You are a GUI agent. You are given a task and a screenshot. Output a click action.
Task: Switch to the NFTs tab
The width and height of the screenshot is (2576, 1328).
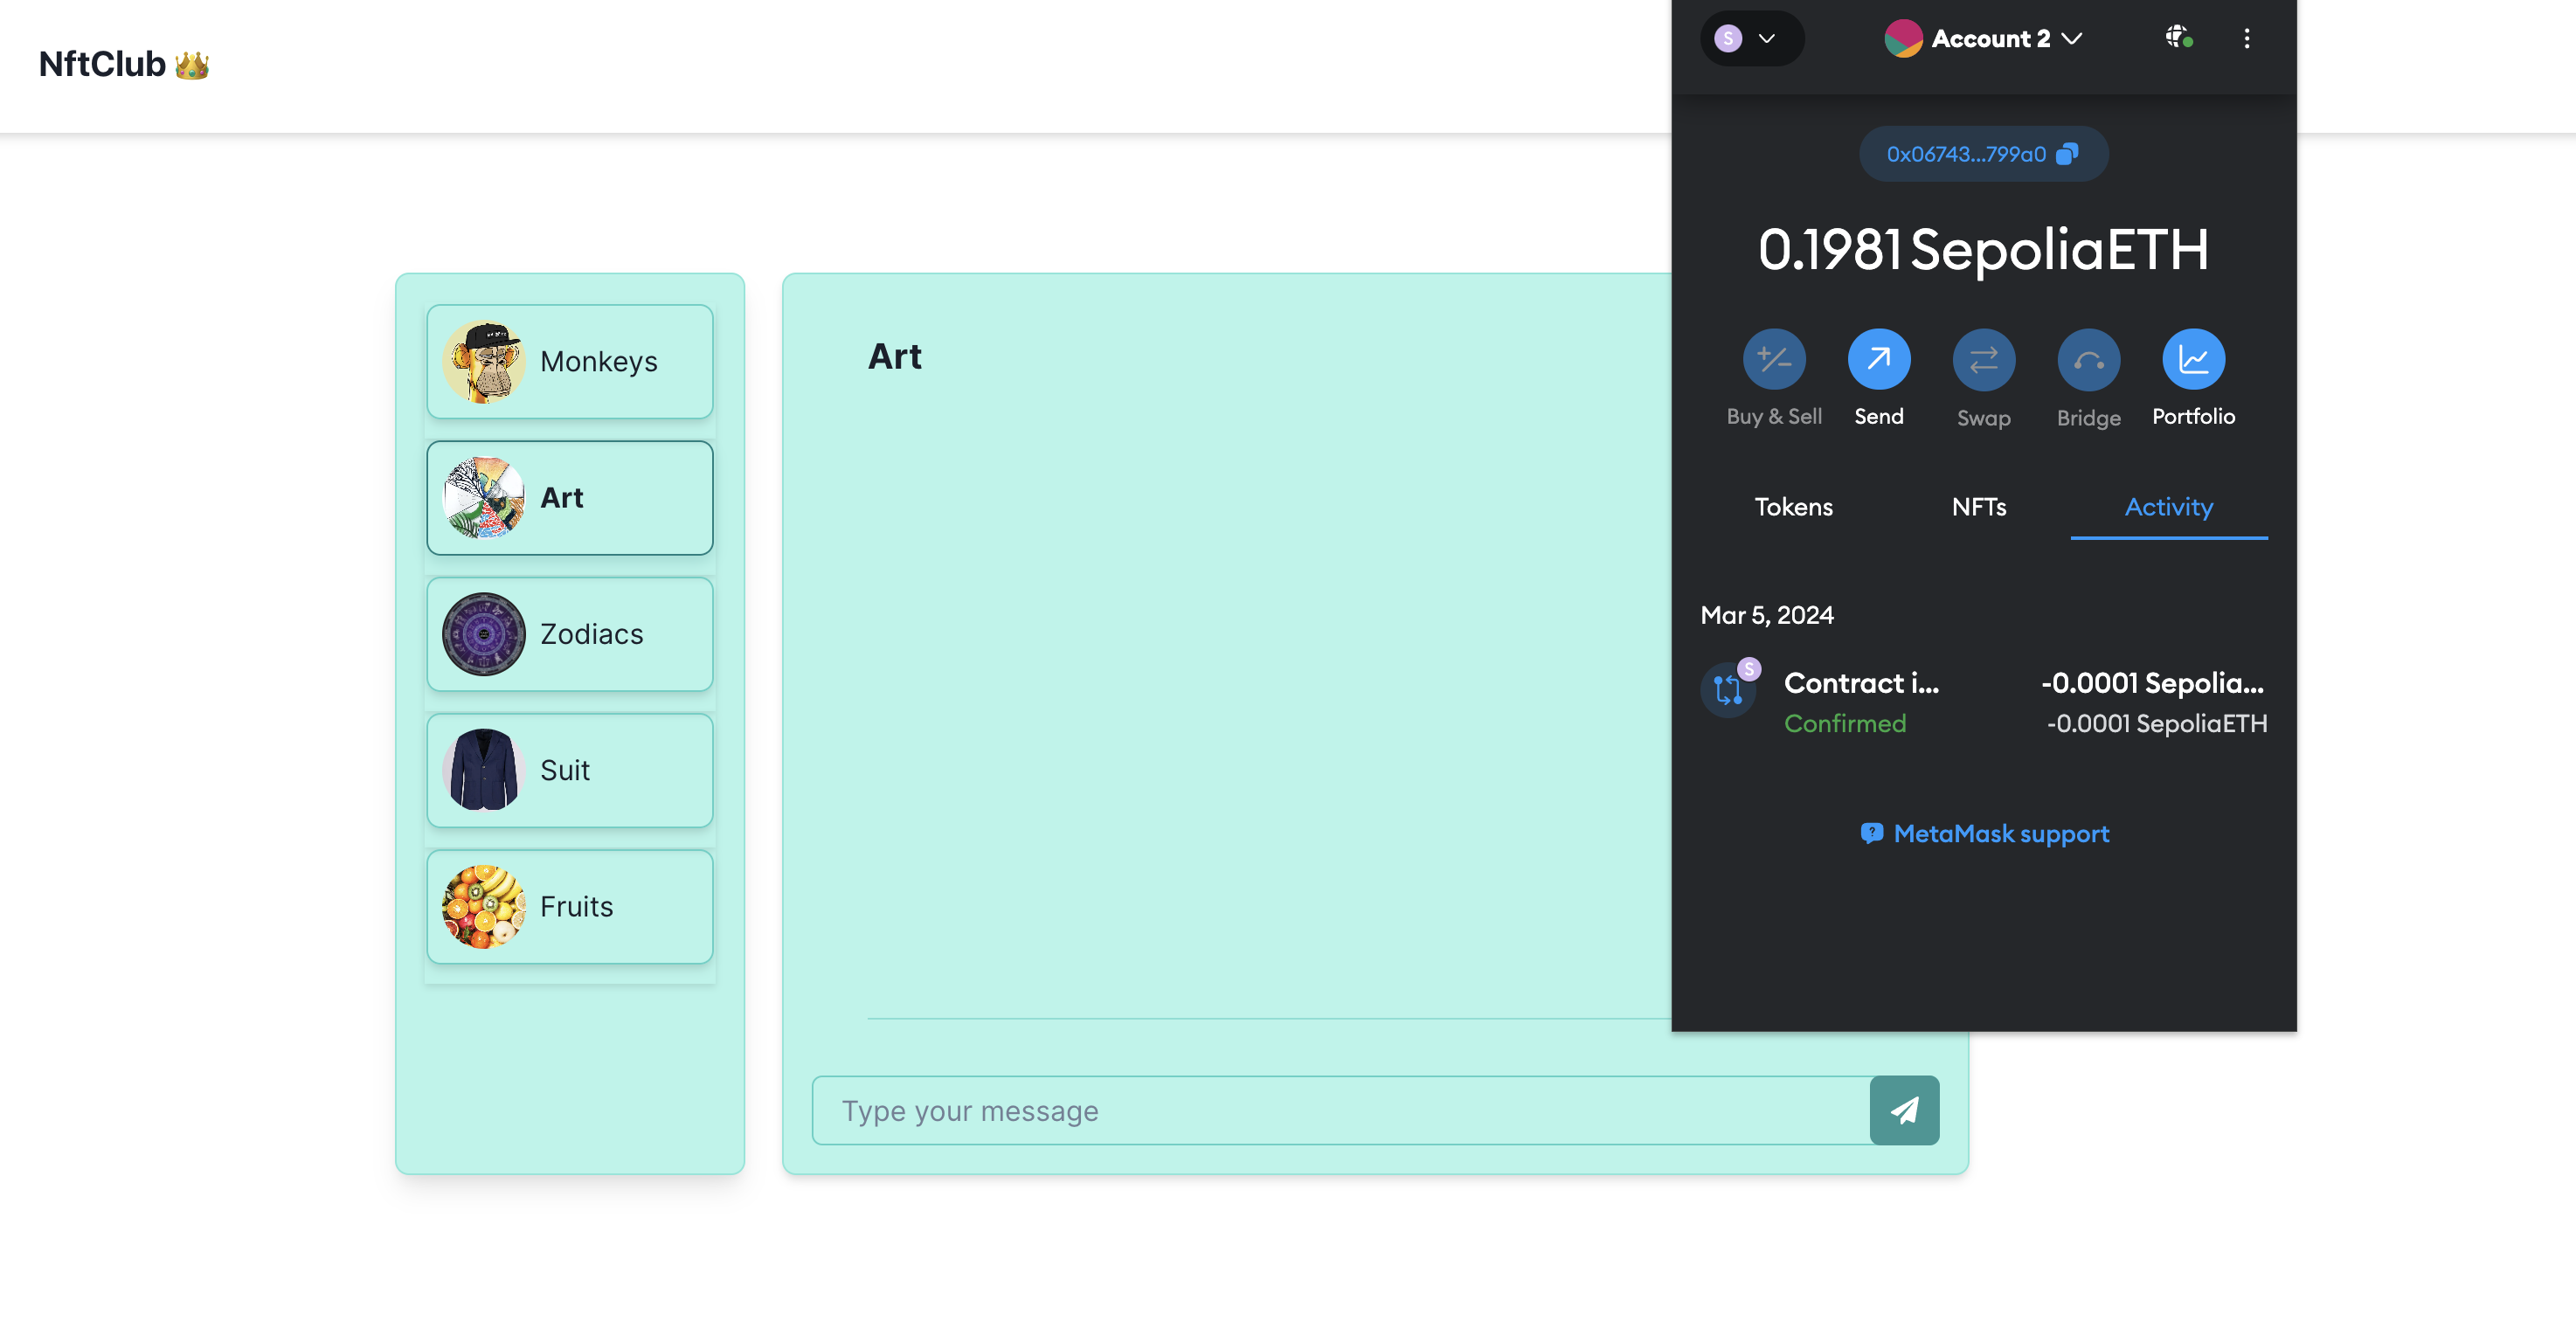1978,507
